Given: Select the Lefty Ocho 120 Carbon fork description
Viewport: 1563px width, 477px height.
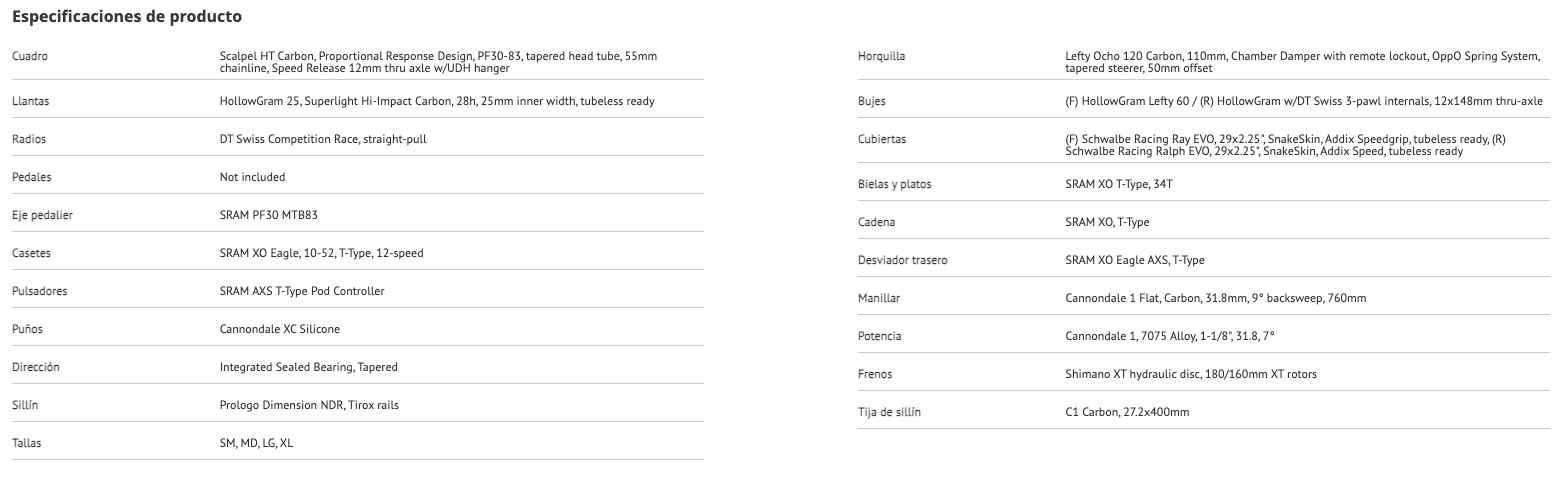Looking at the screenshot, I should pos(1302,62).
